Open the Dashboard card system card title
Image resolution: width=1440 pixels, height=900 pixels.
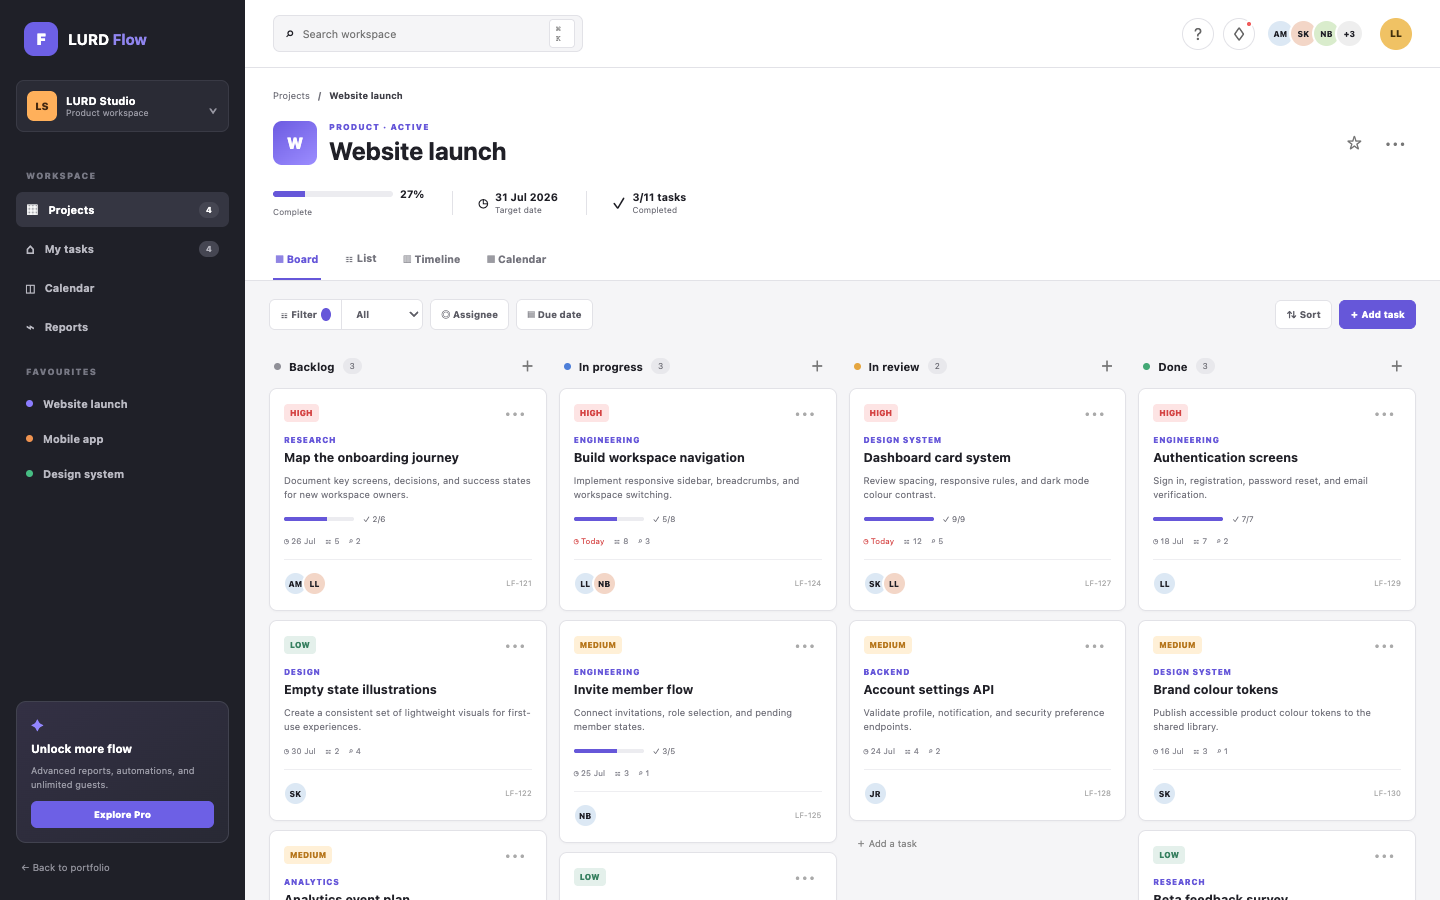[937, 458]
